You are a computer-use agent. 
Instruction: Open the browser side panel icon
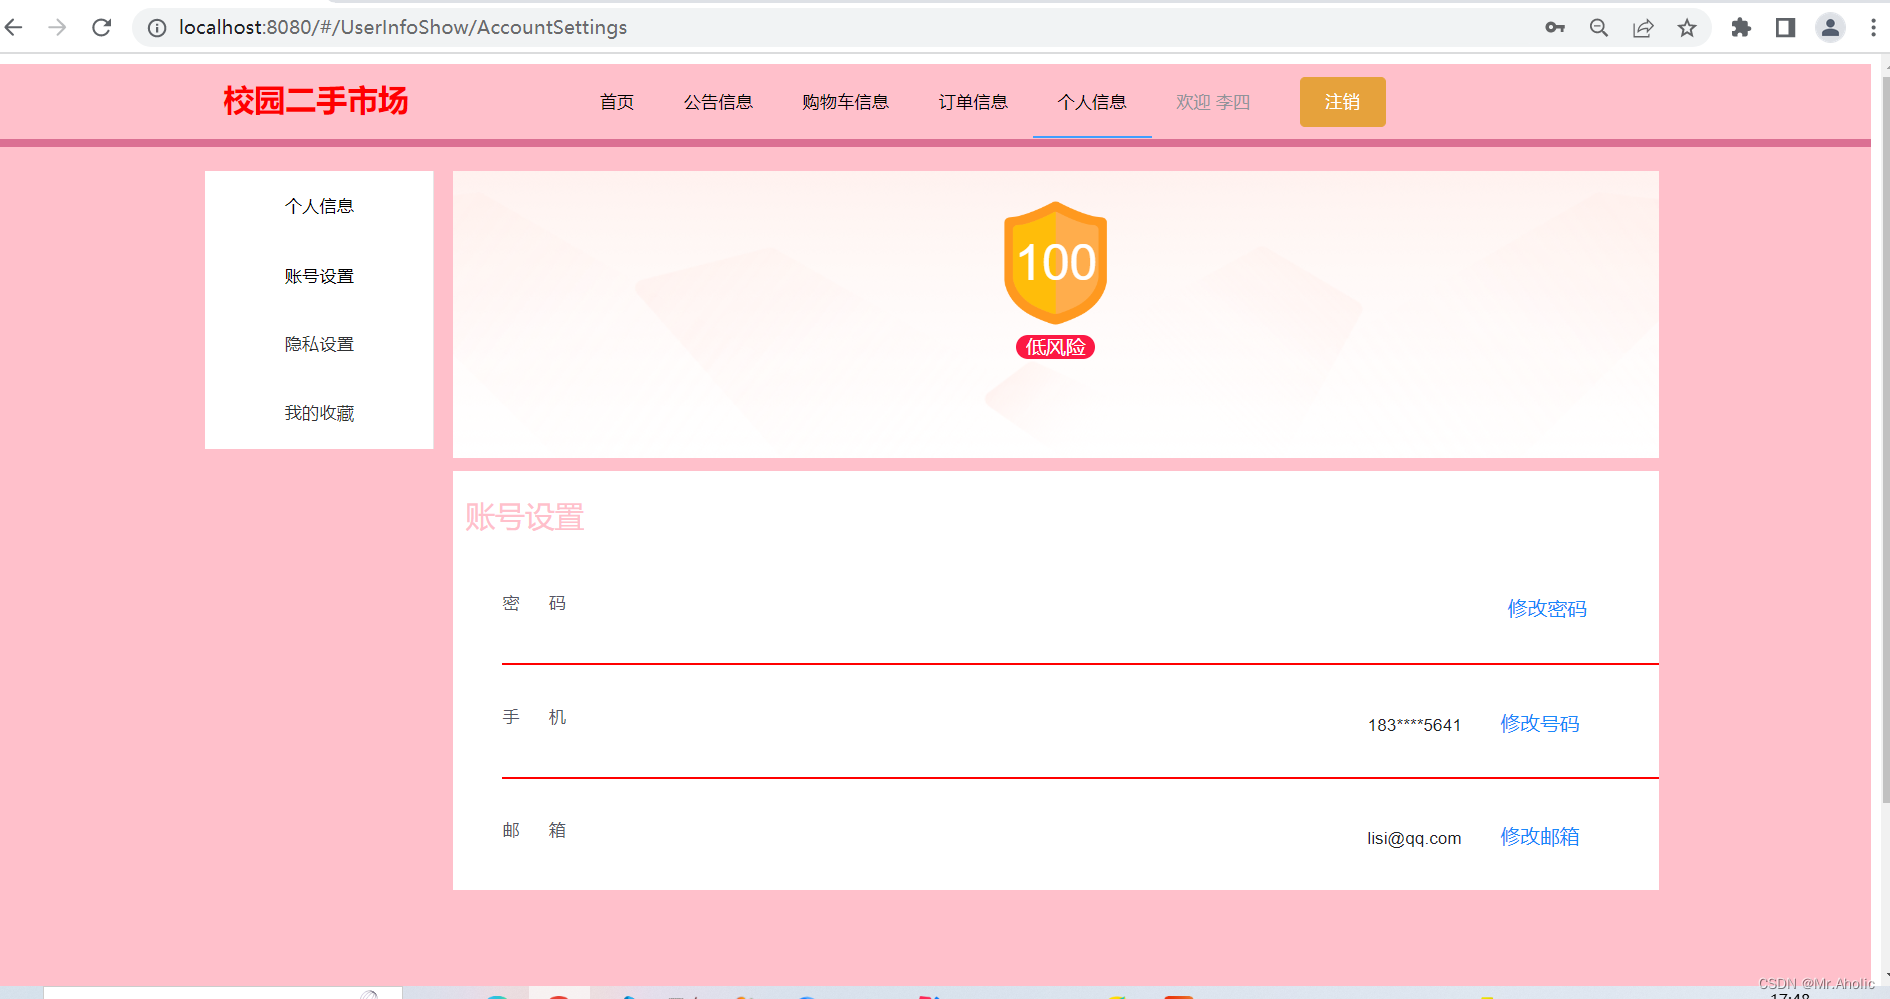1785,27
